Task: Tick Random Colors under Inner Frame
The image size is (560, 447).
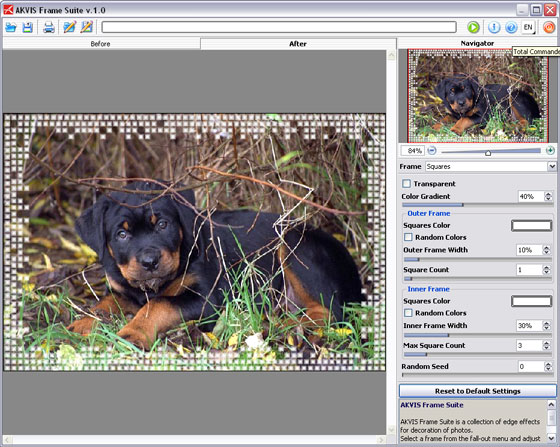Action: coord(408,313)
